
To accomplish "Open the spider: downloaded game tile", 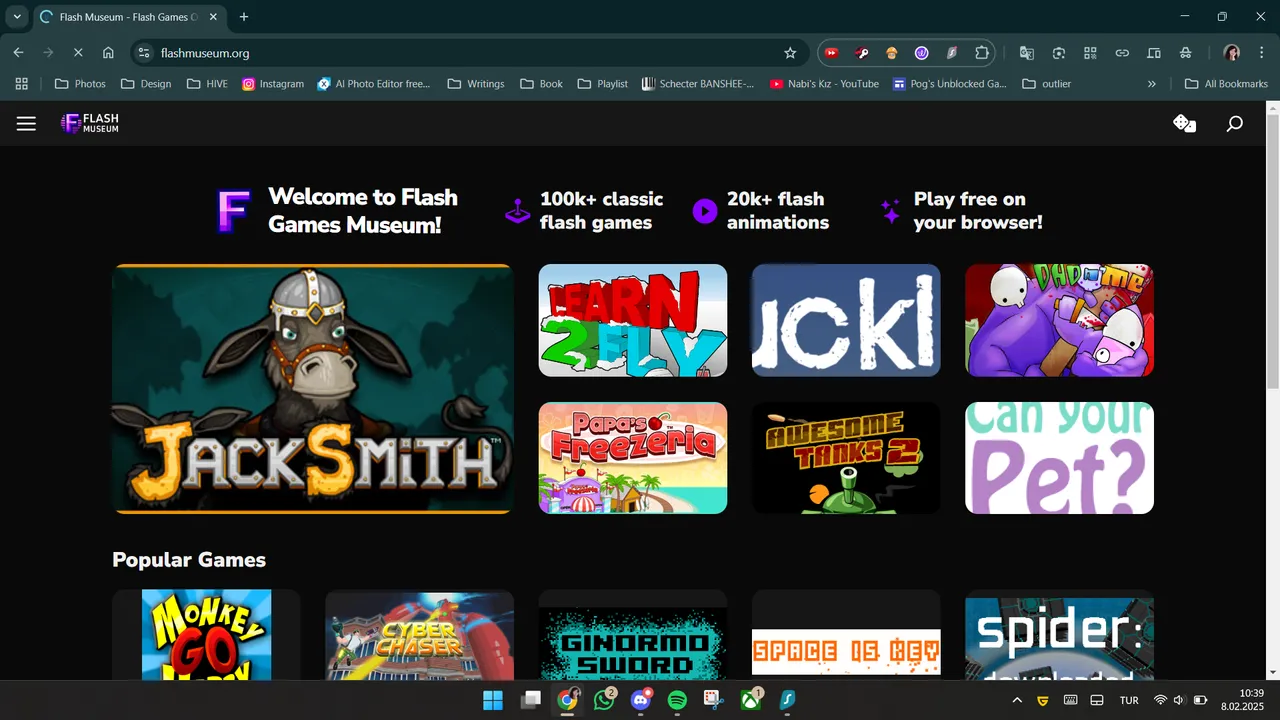I will (x=1059, y=635).
